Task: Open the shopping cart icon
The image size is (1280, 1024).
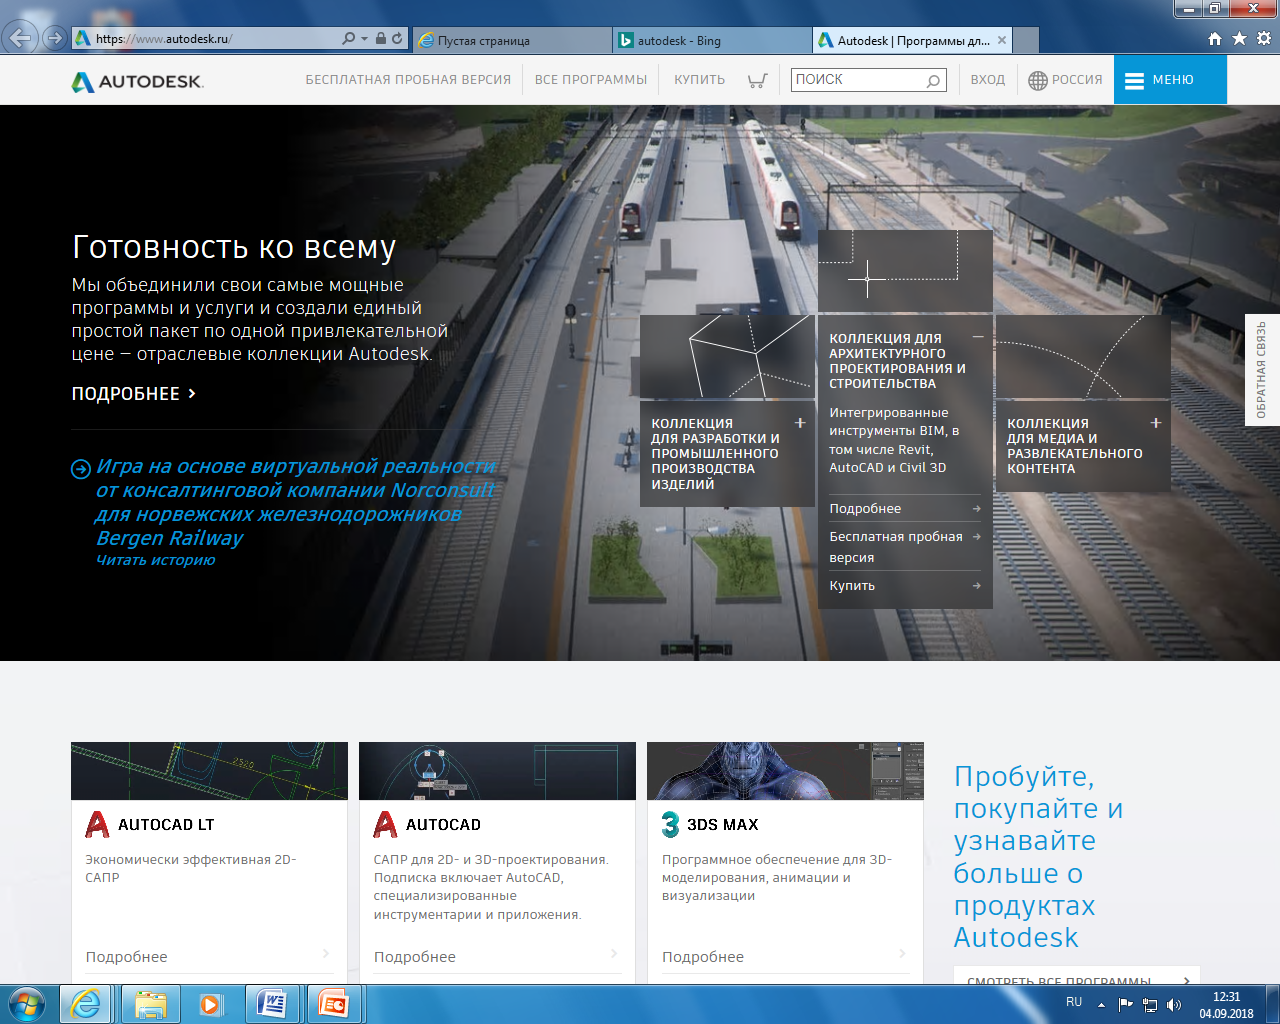Action: 757,80
